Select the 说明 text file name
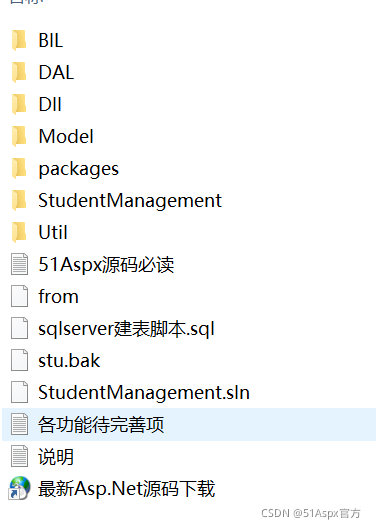376x529 pixels. [x=56, y=457]
